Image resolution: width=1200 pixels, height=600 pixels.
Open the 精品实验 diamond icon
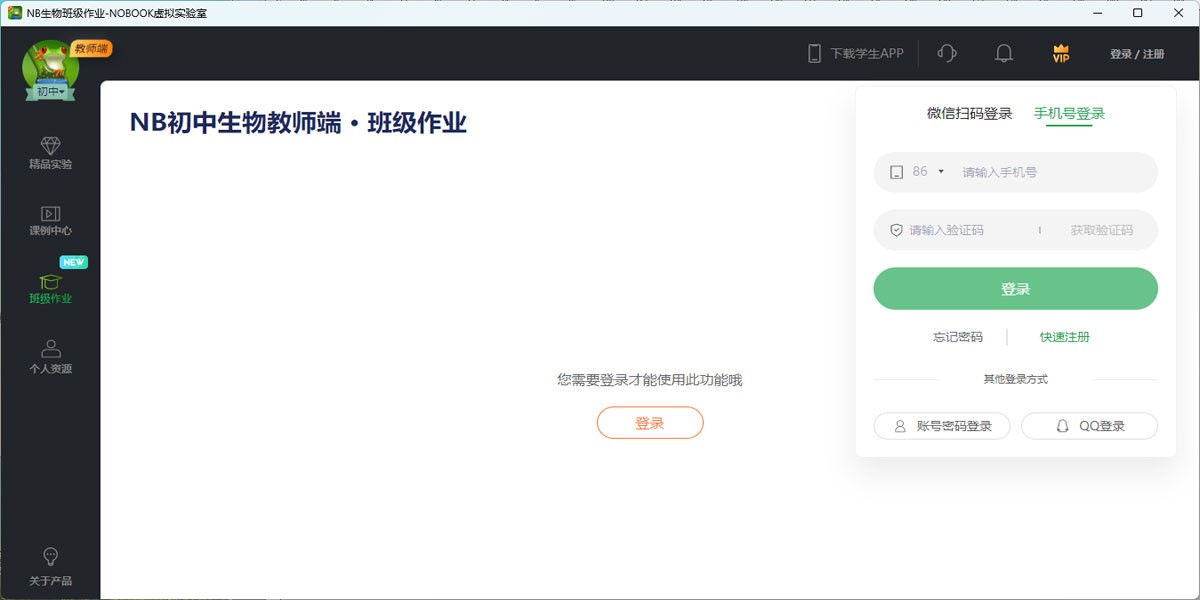coord(50,146)
